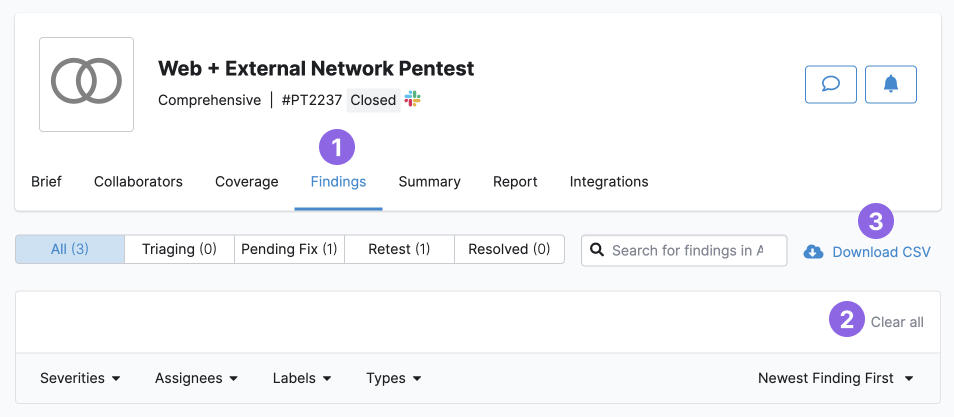Image resolution: width=954 pixels, height=417 pixels.
Task: Expand the Severities dropdown
Action: coord(80,378)
